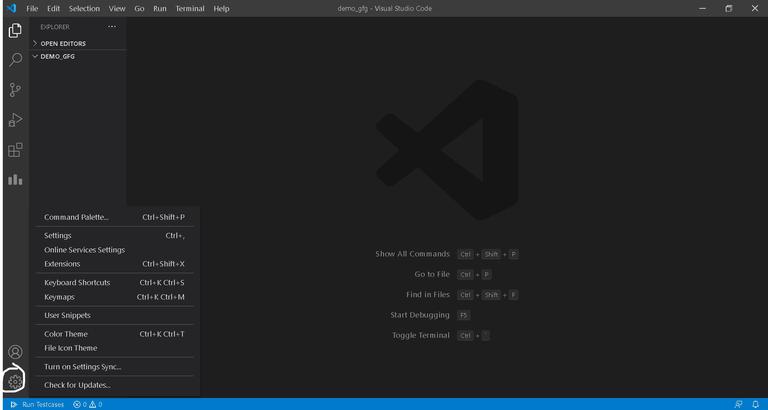768x410 pixels.
Task: Open the Go menu
Action: [x=139, y=9]
